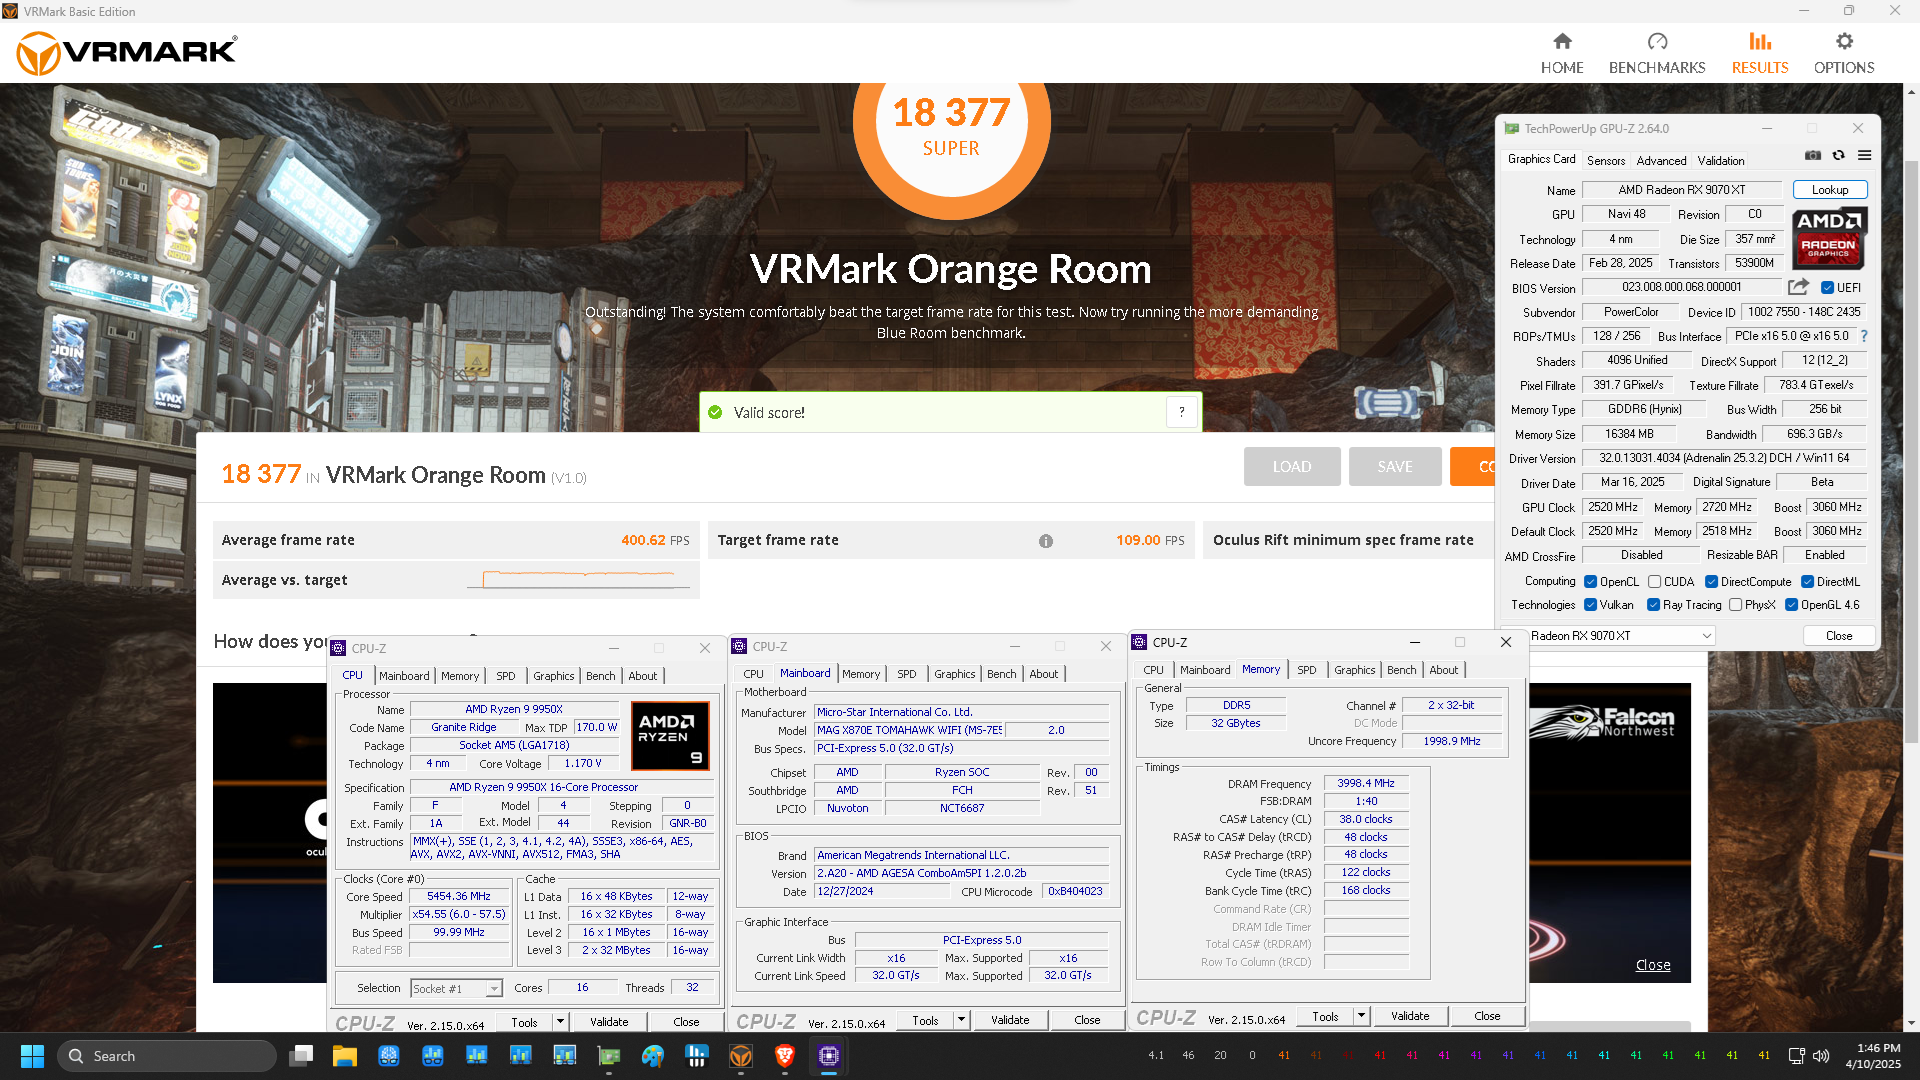Open GPU-Z from the taskbar
Viewport: 1920px width, 1080px height.
(609, 1056)
